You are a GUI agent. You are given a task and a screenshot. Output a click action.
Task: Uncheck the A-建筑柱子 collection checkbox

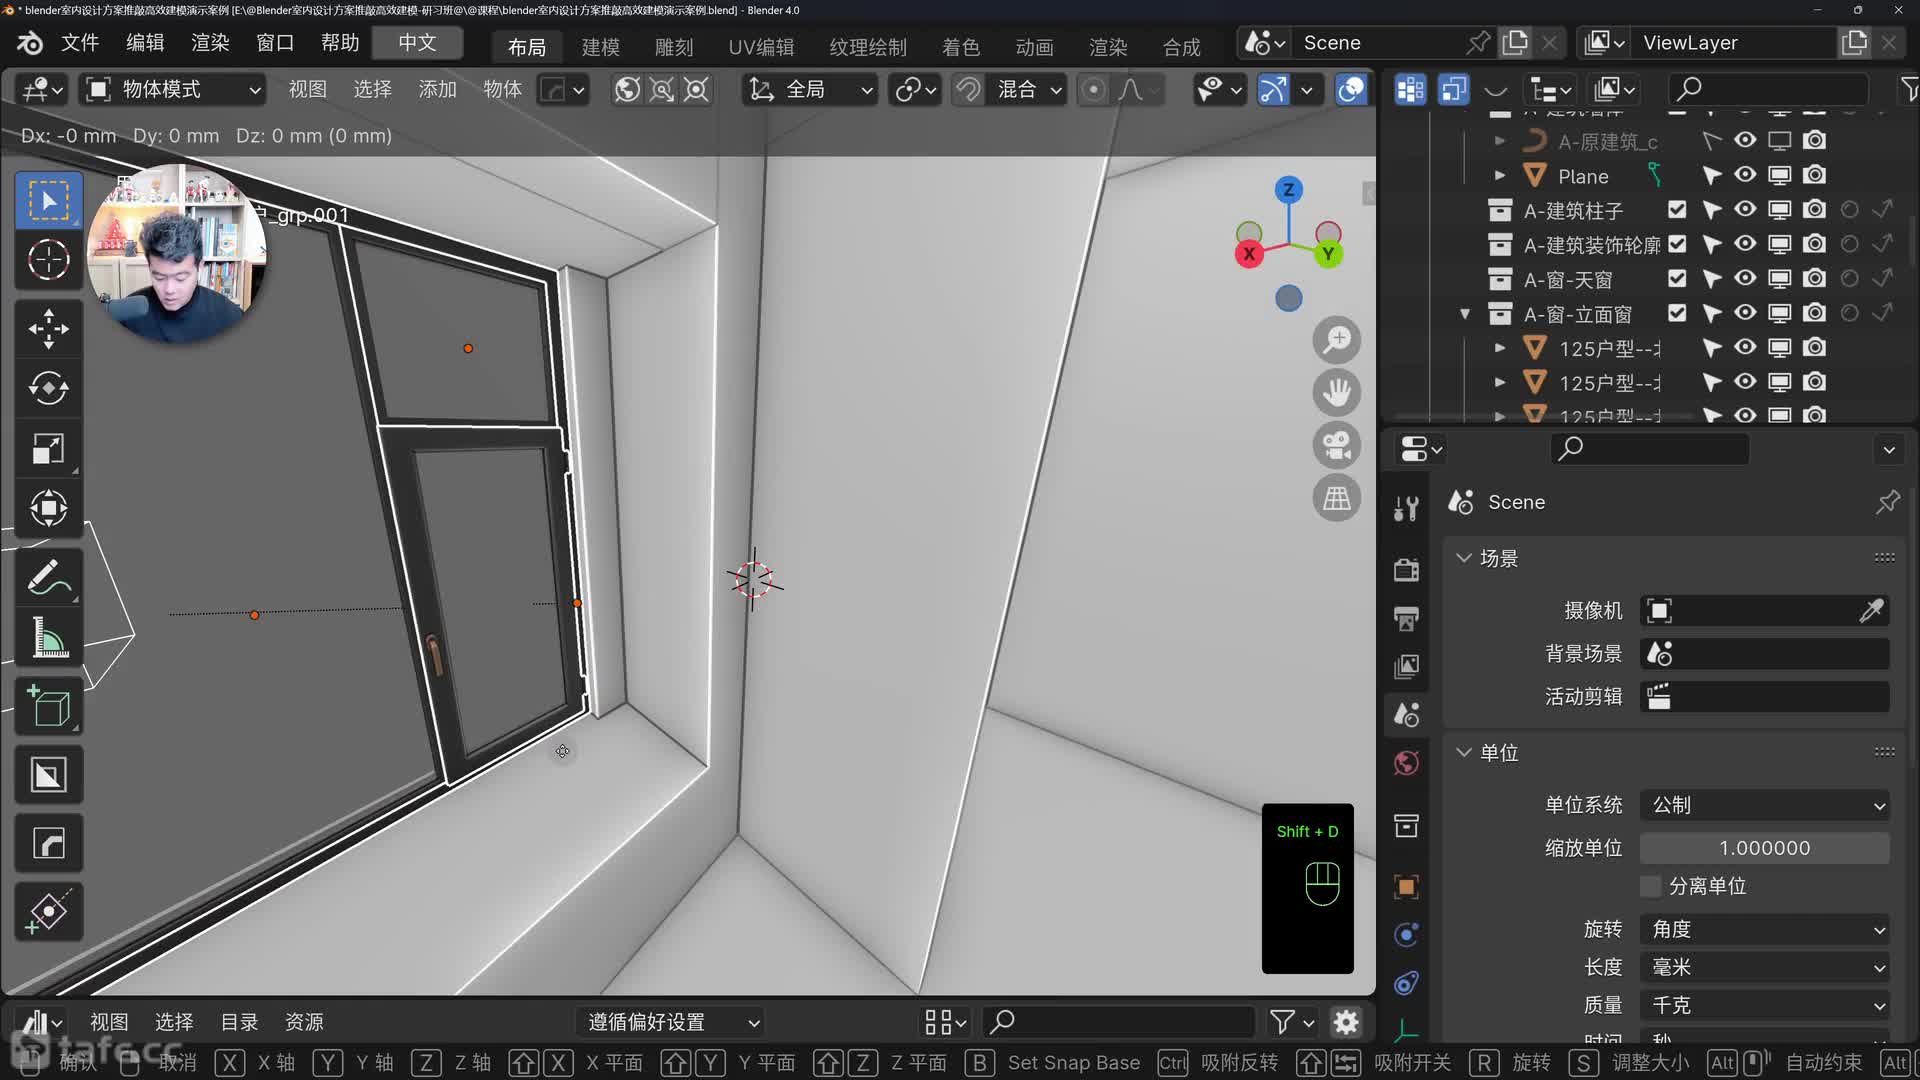pyautogui.click(x=1677, y=210)
